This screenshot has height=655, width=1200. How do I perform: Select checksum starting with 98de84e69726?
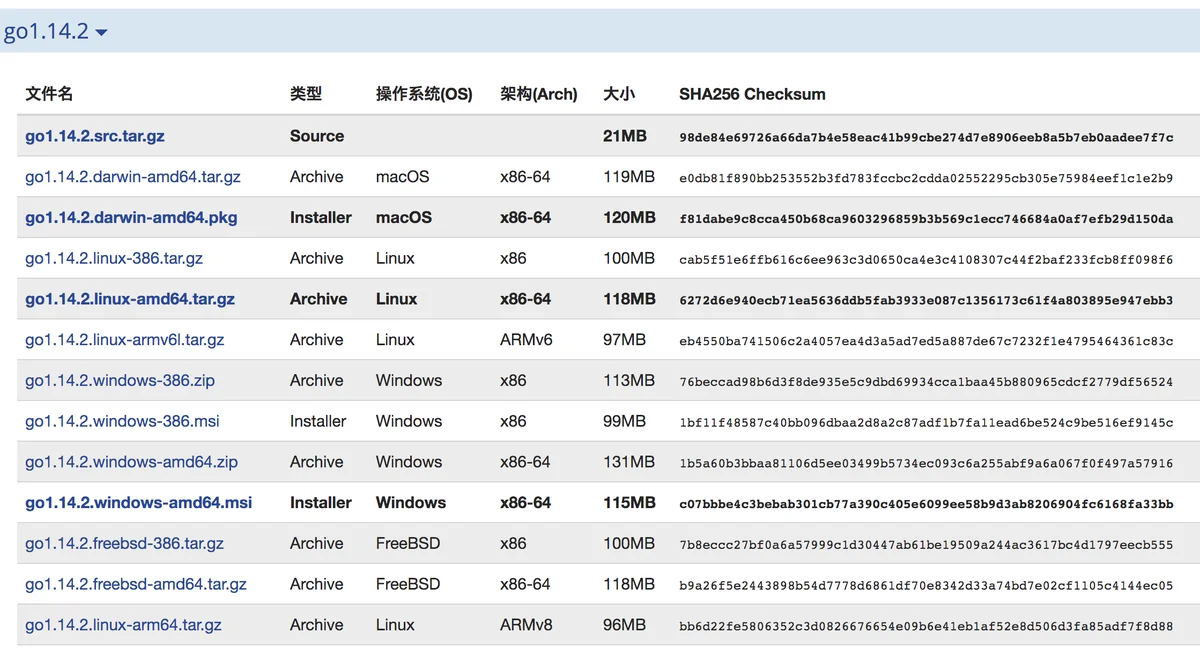click(x=926, y=137)
